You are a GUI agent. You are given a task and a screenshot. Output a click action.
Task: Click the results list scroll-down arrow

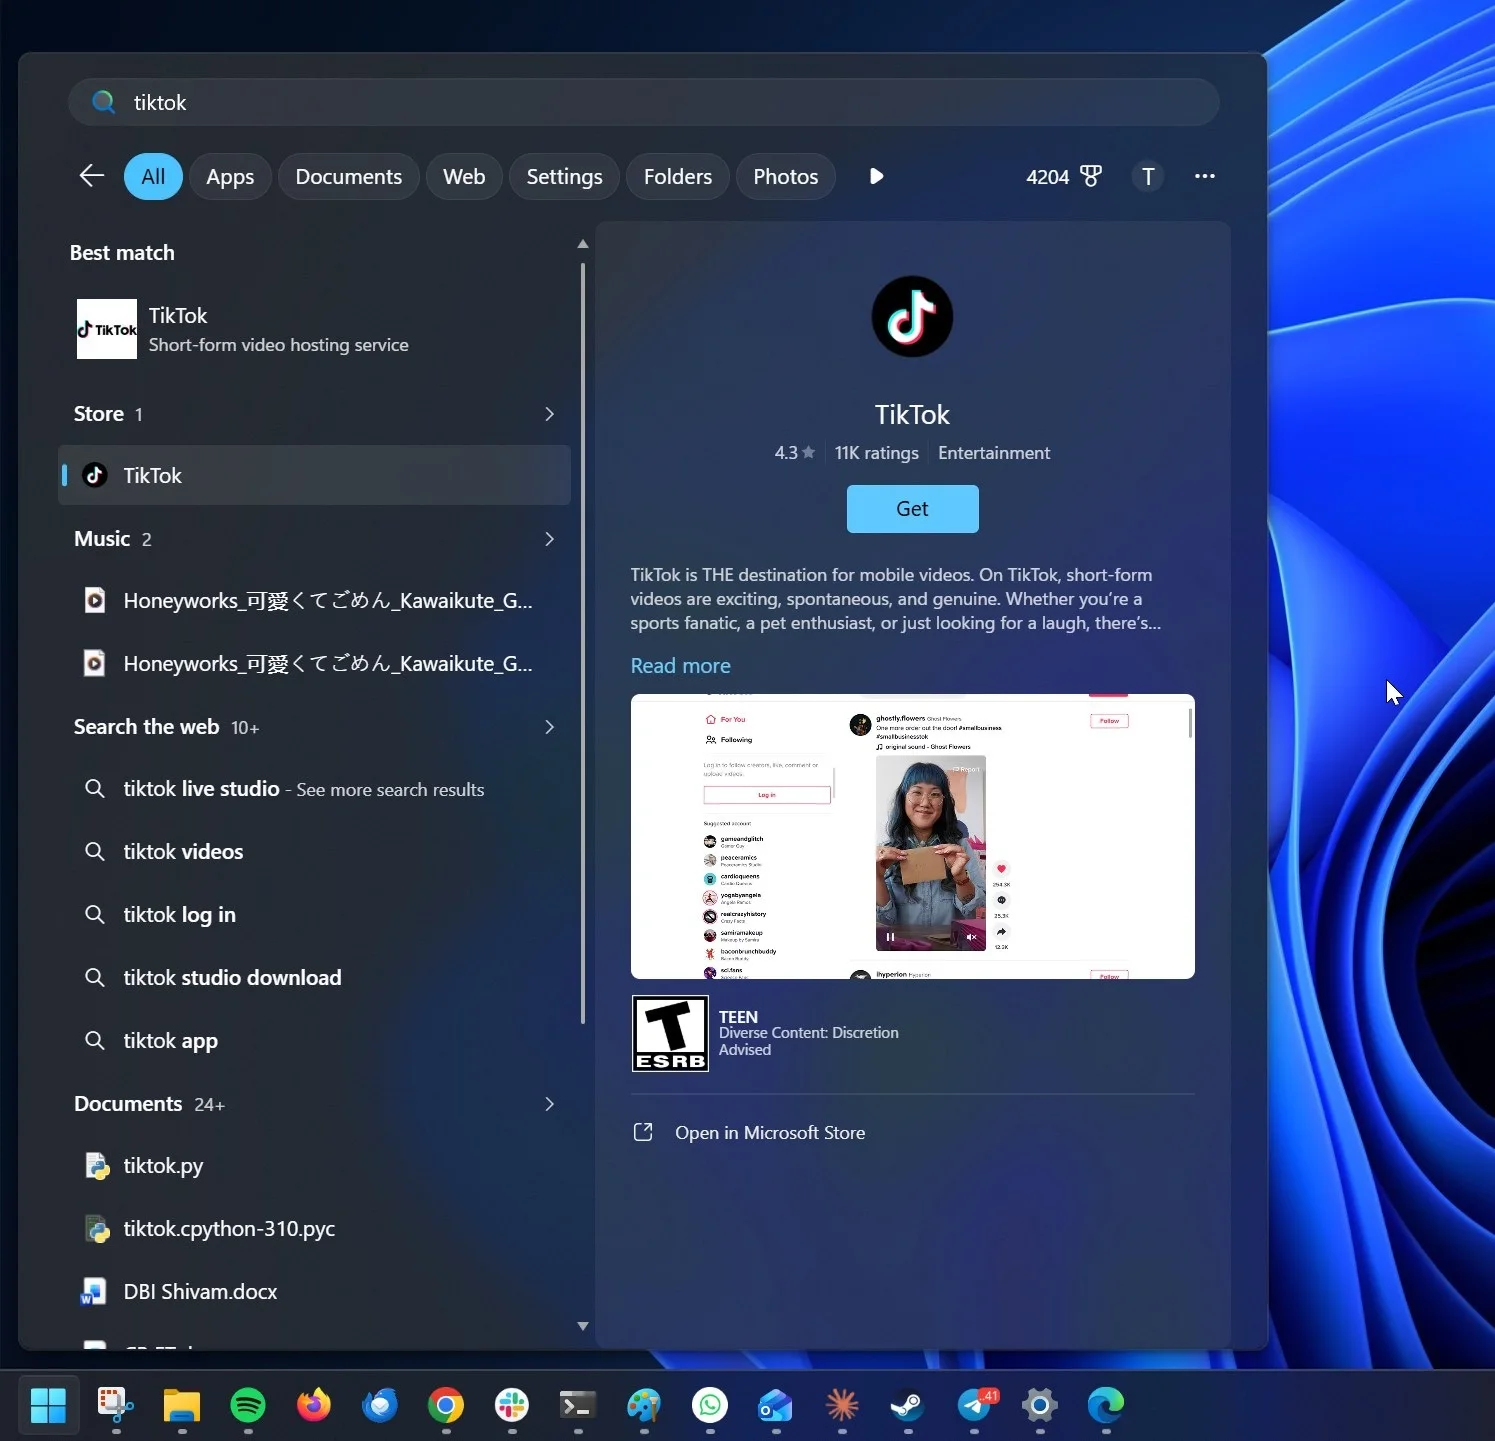point(583,1326)
